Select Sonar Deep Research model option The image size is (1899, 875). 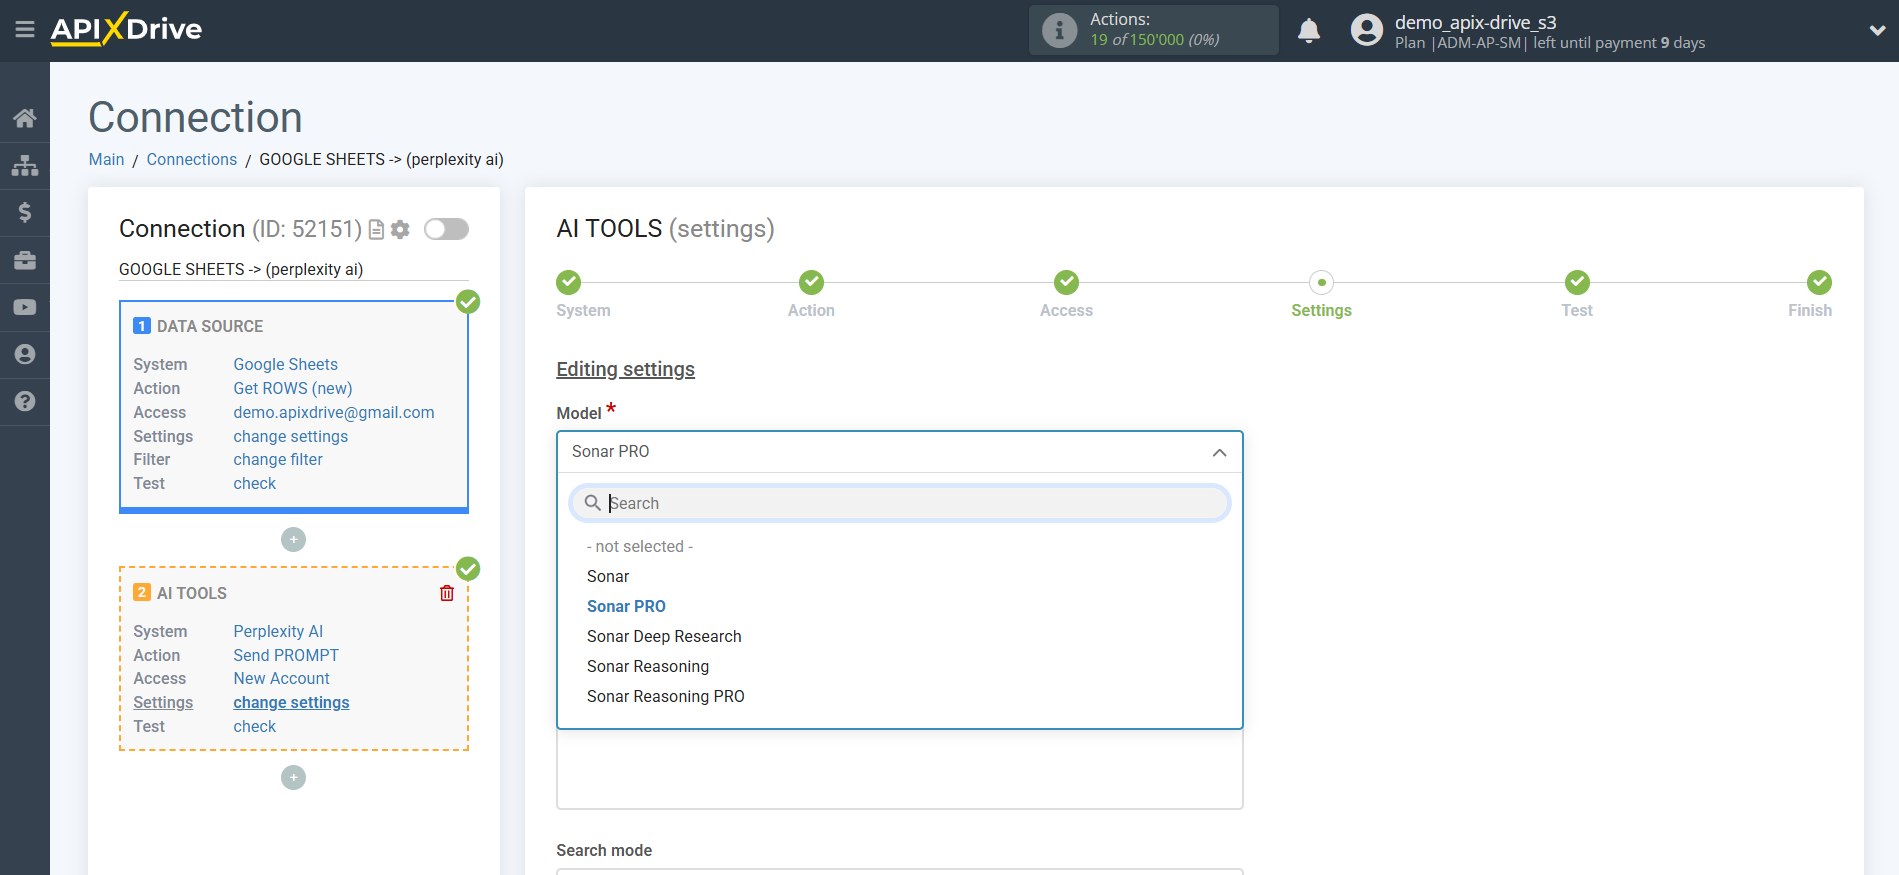point(664,636)
